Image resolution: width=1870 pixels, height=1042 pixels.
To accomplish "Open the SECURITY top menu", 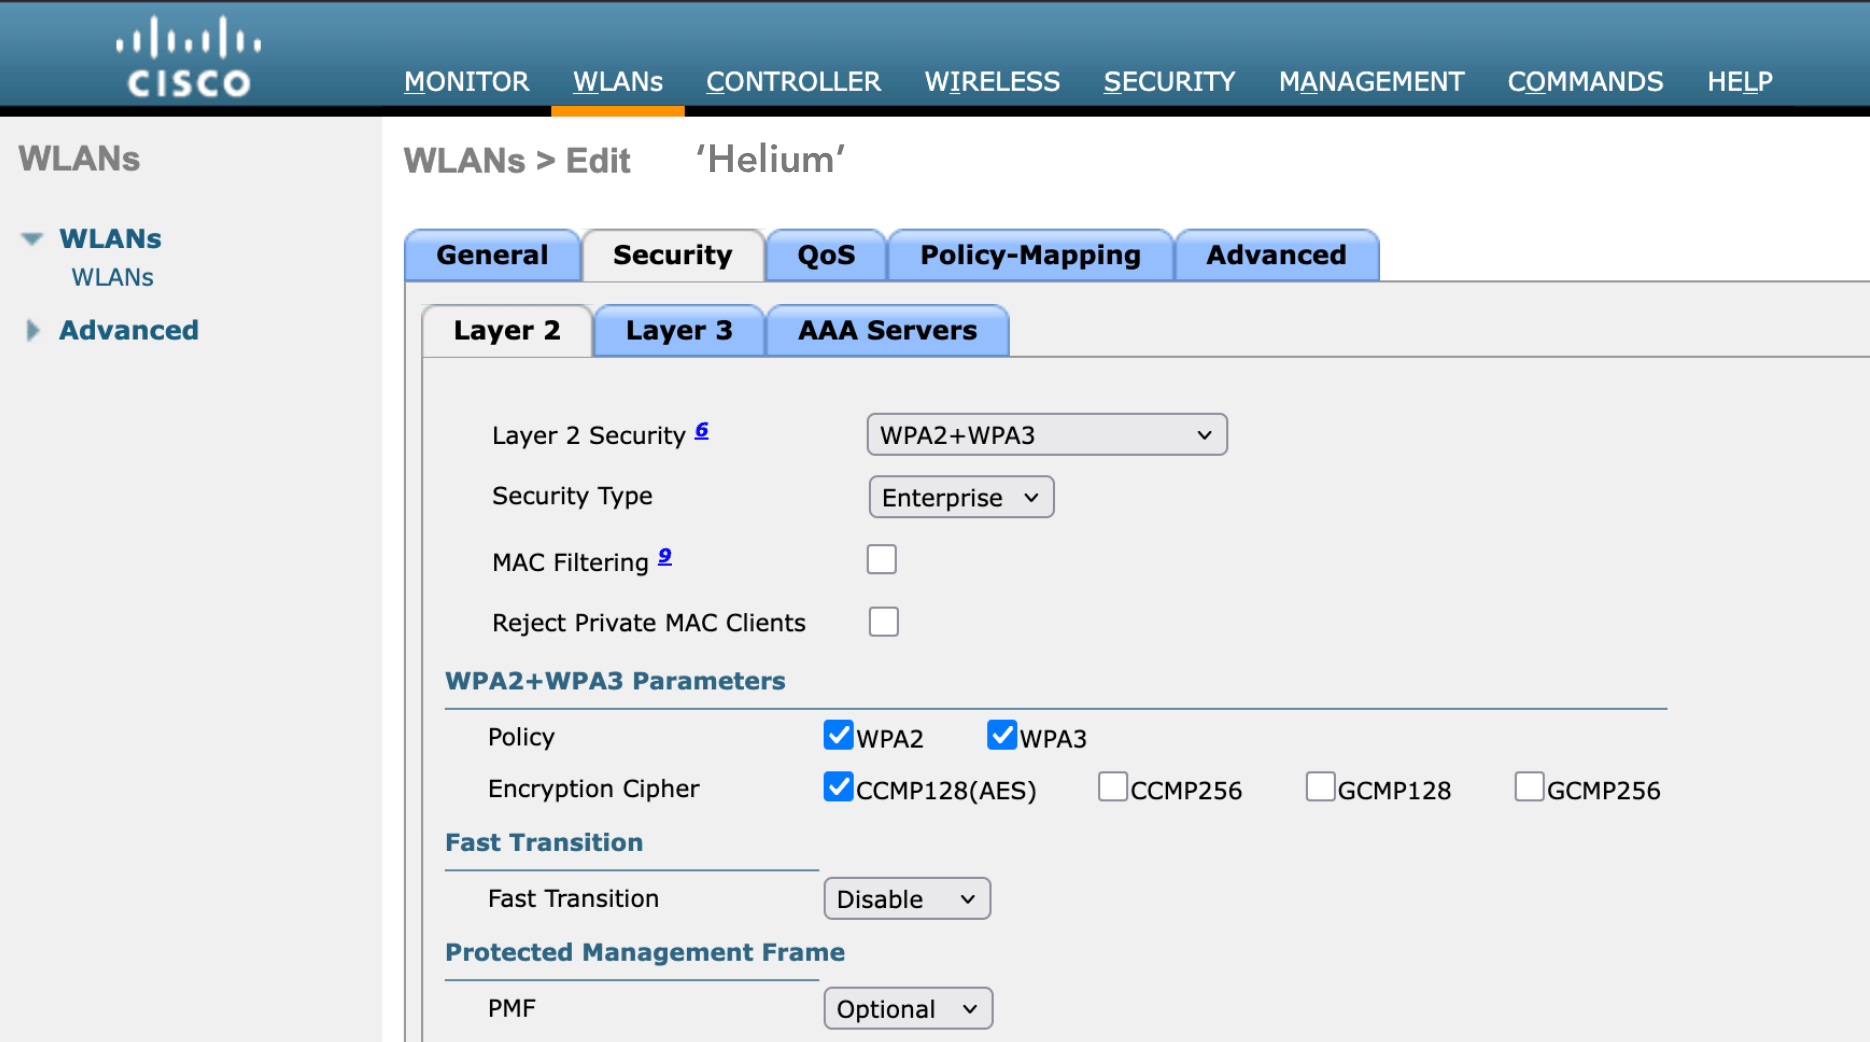I will [x=1169, y=82].
